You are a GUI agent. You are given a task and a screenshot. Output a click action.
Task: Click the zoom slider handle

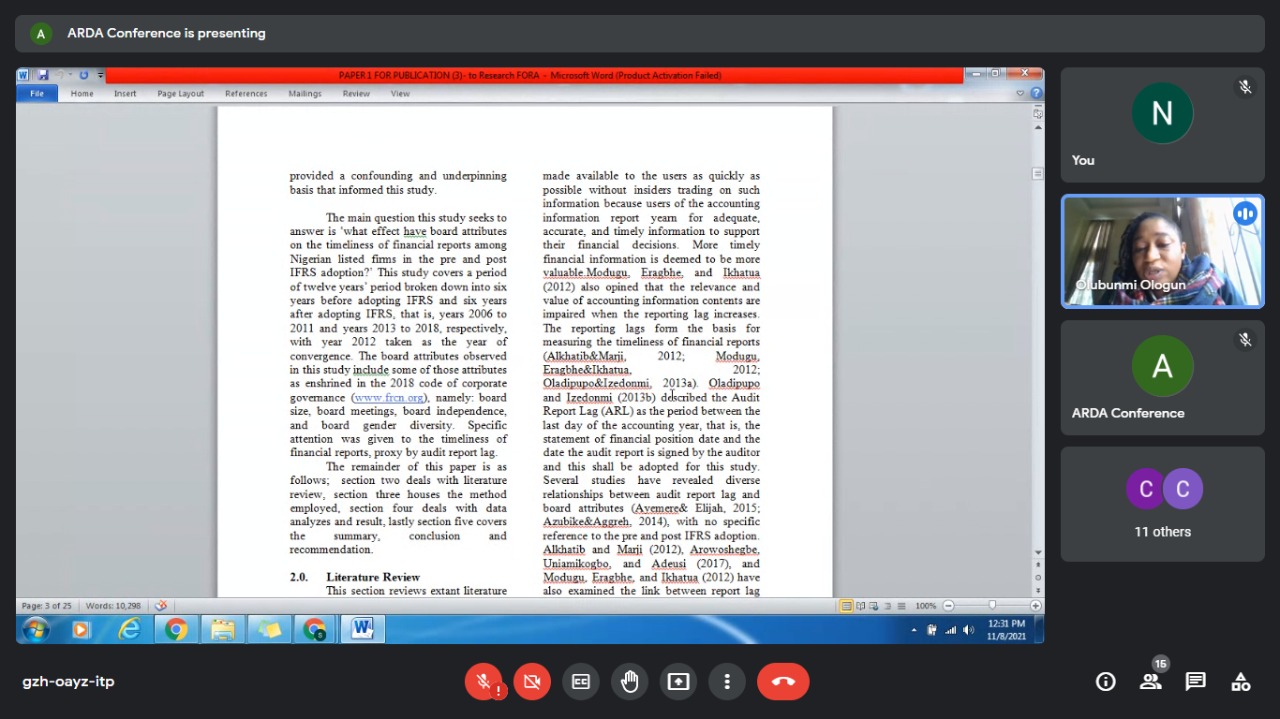point(992,606)
